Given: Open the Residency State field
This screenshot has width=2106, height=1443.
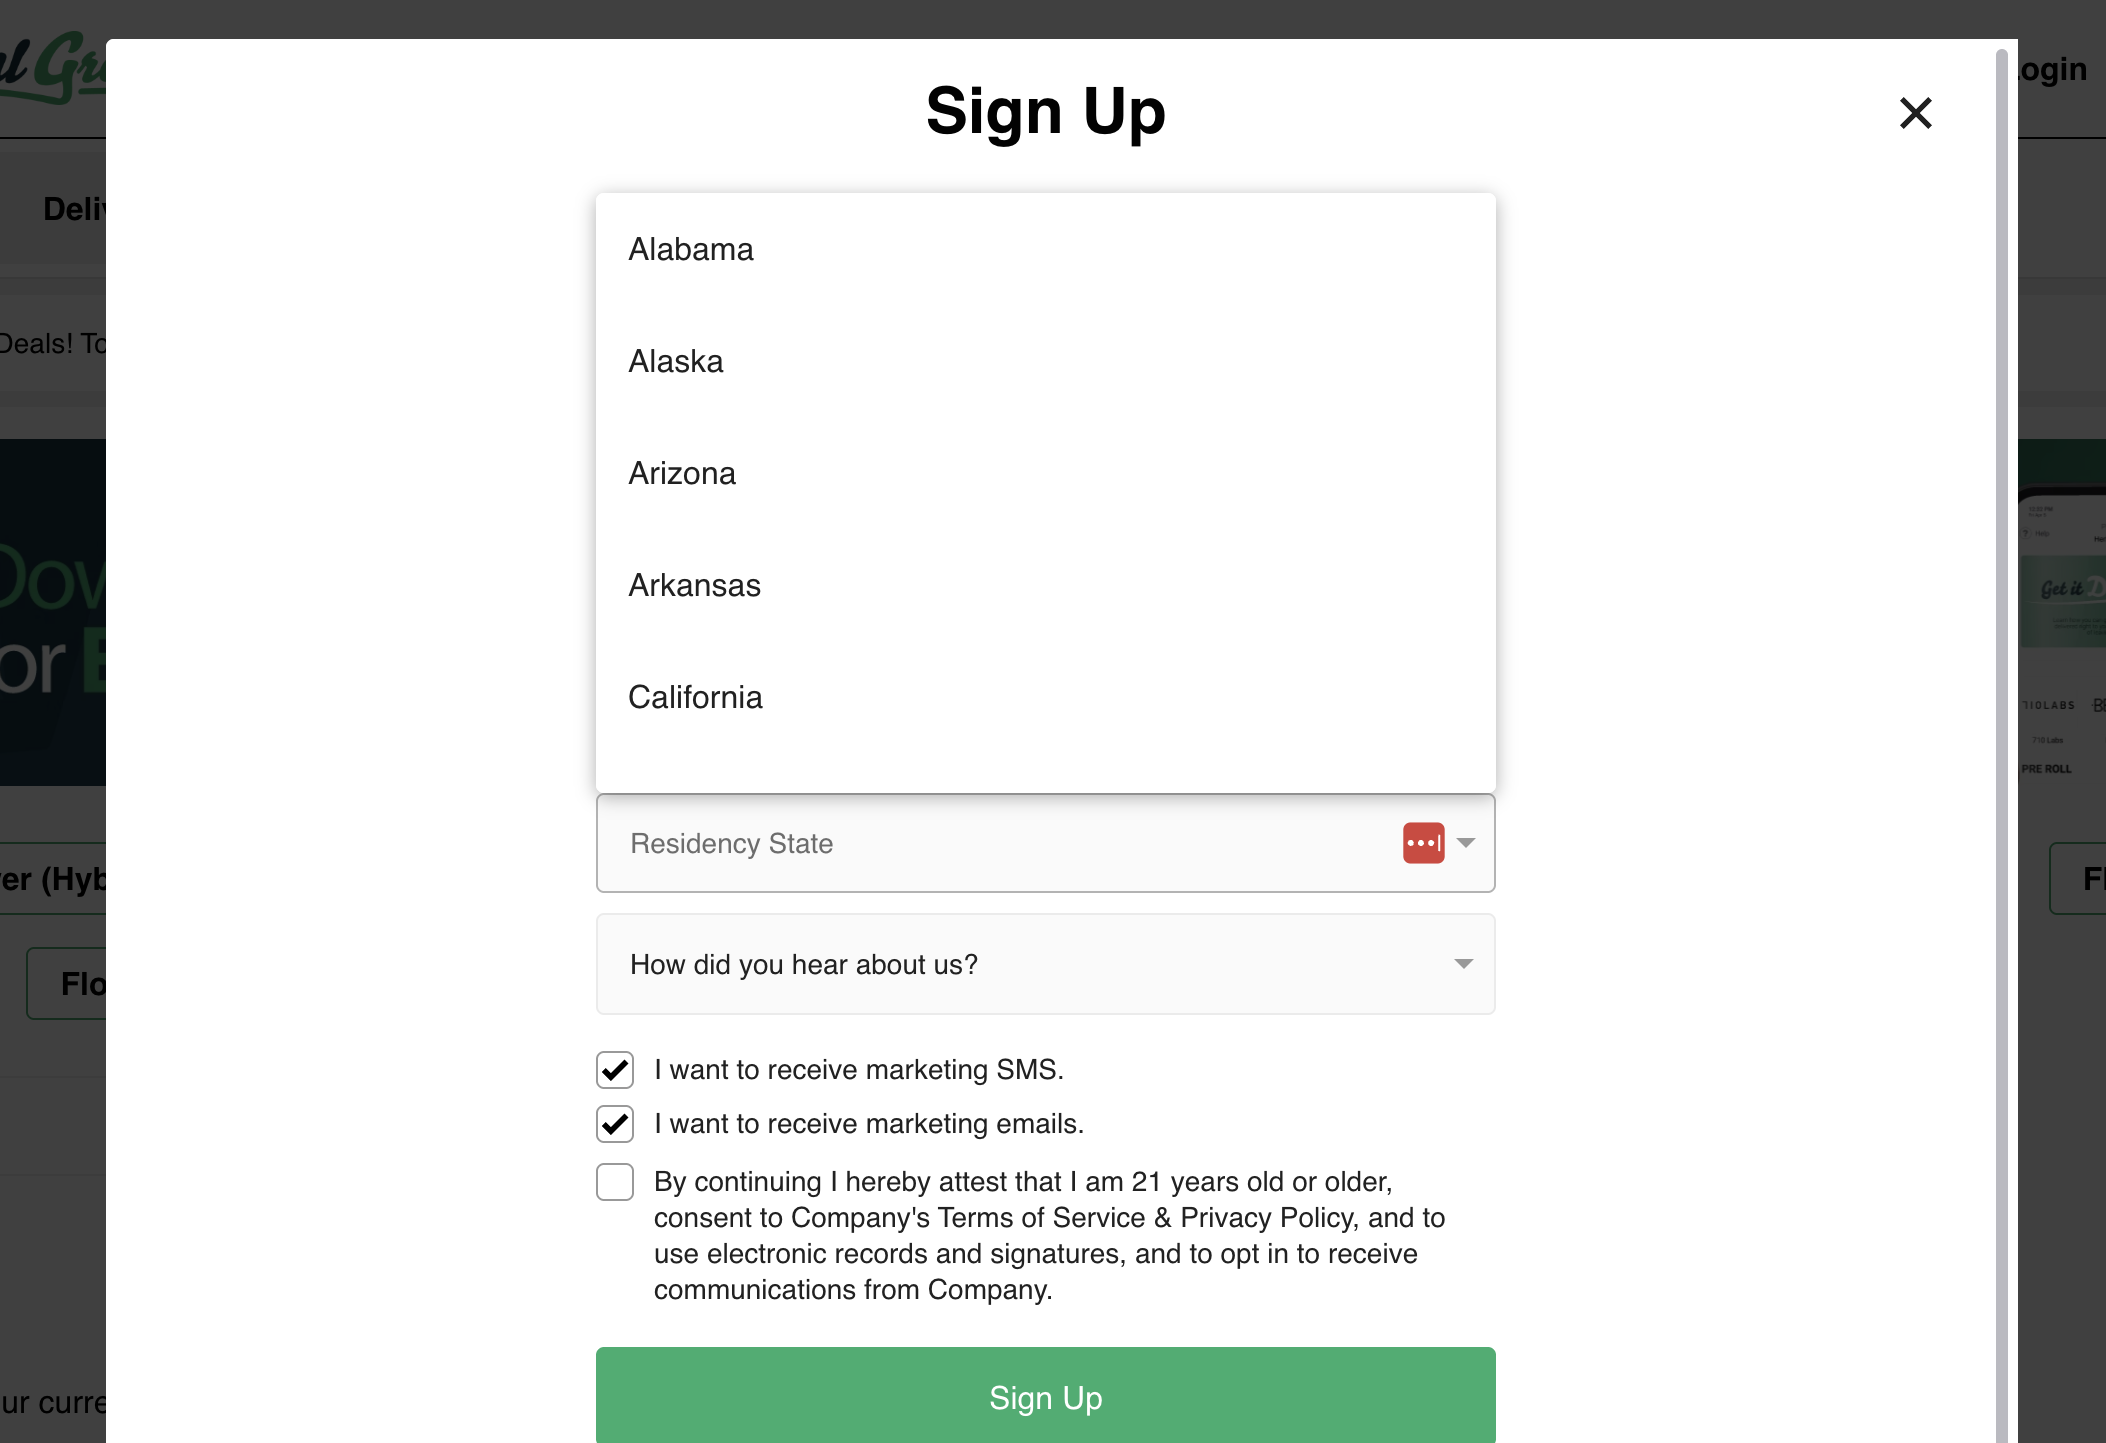Looking at the screenshot, I should click(1000, 843).
